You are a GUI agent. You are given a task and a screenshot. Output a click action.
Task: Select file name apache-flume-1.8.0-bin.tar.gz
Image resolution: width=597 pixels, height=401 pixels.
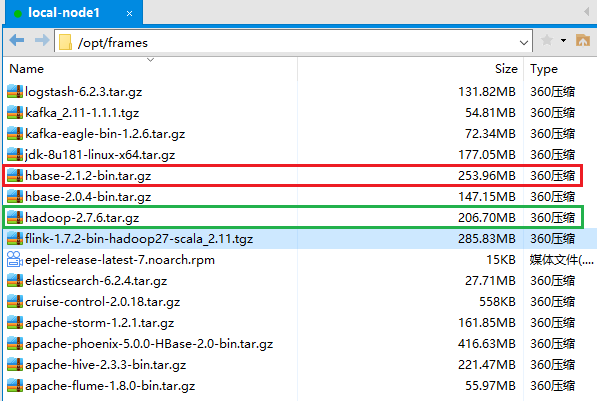pyautogui.click(x=110, y=386)
